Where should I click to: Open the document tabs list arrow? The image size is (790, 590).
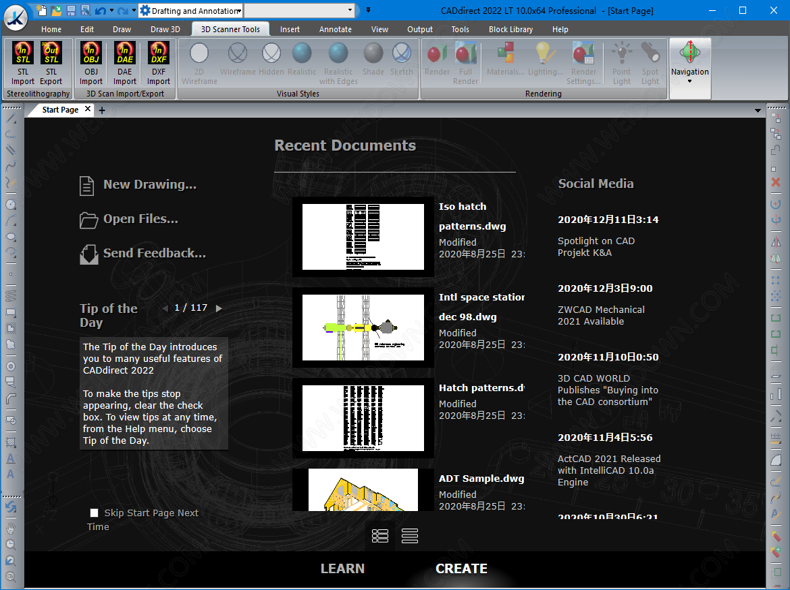pyautogui.click(x=757, y=110)
